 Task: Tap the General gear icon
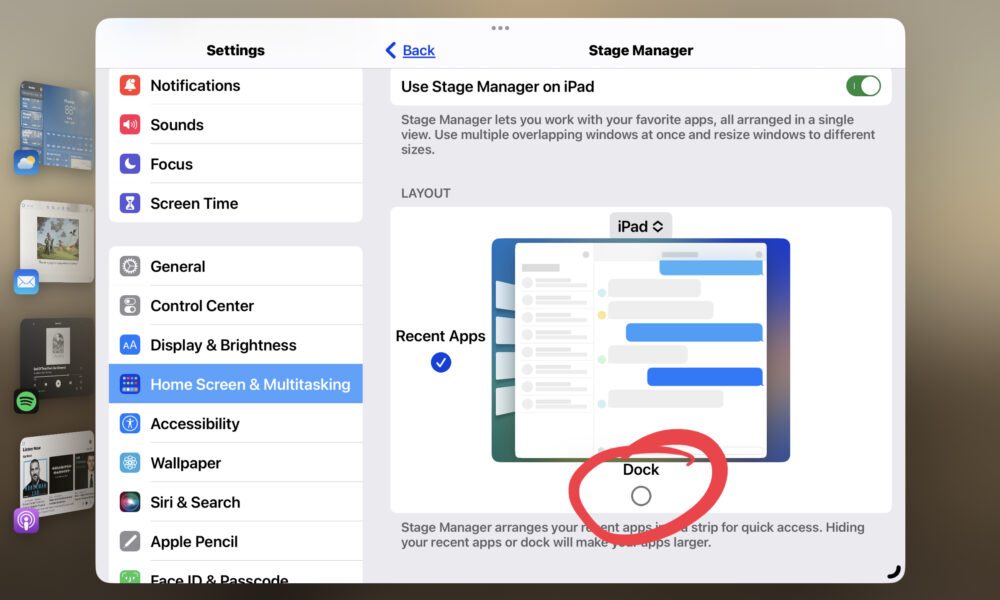coord(130,267)
